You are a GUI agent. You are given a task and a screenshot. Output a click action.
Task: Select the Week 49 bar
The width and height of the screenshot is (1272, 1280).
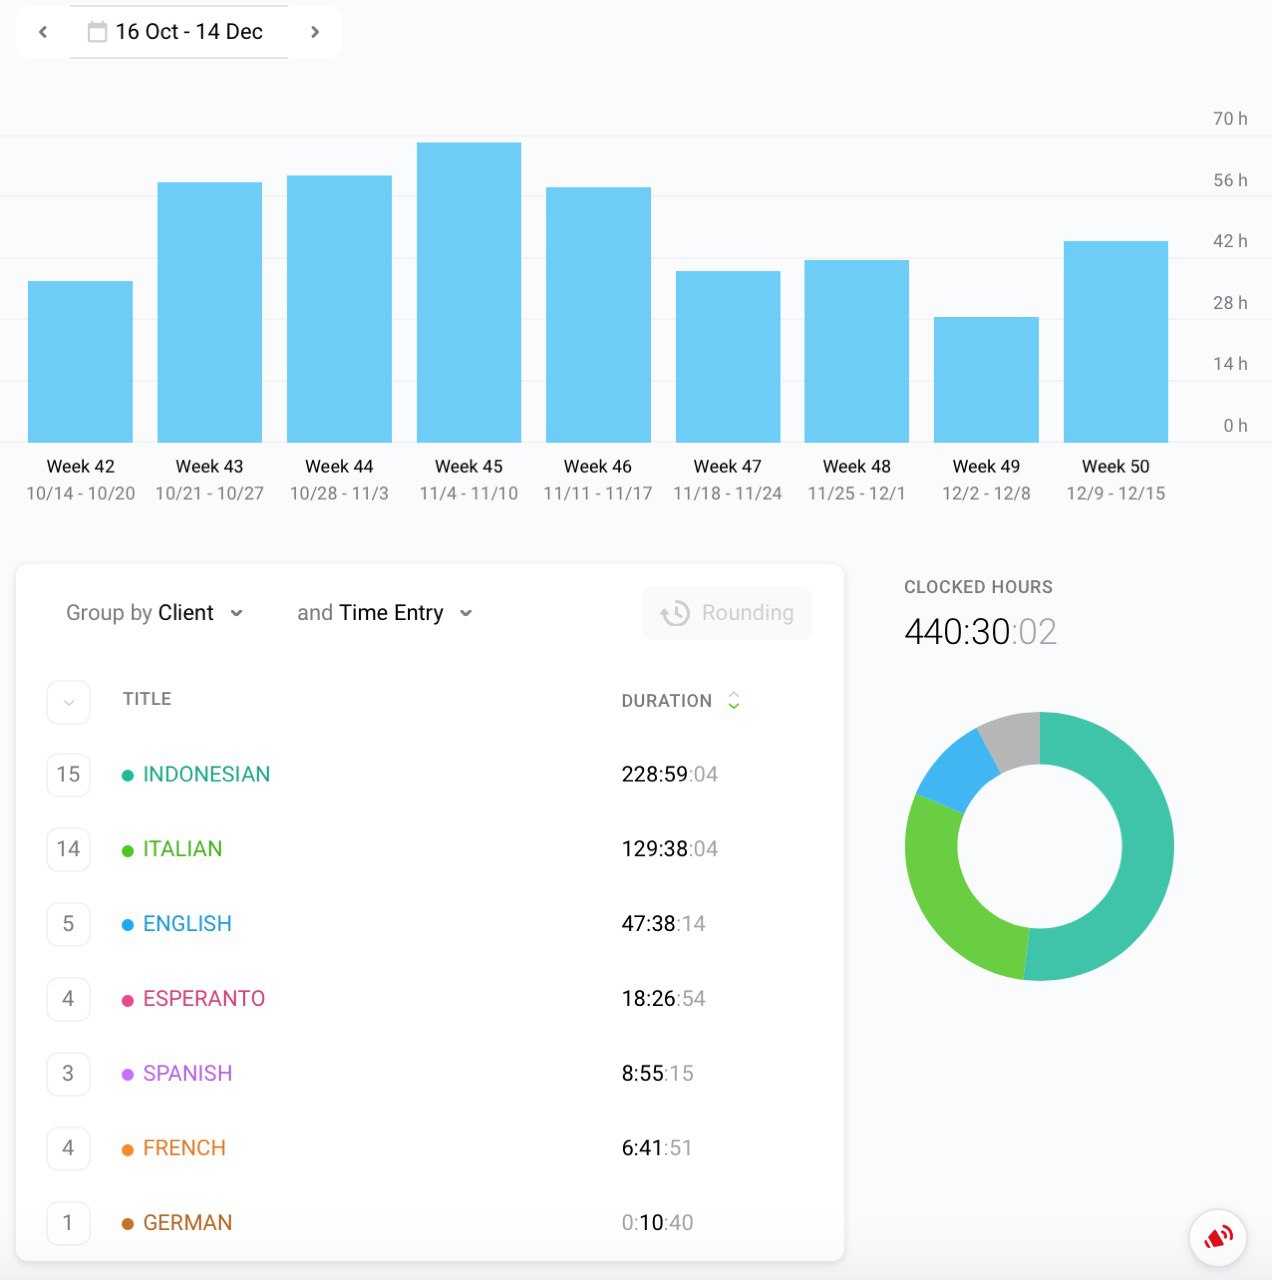click(986, 380)
